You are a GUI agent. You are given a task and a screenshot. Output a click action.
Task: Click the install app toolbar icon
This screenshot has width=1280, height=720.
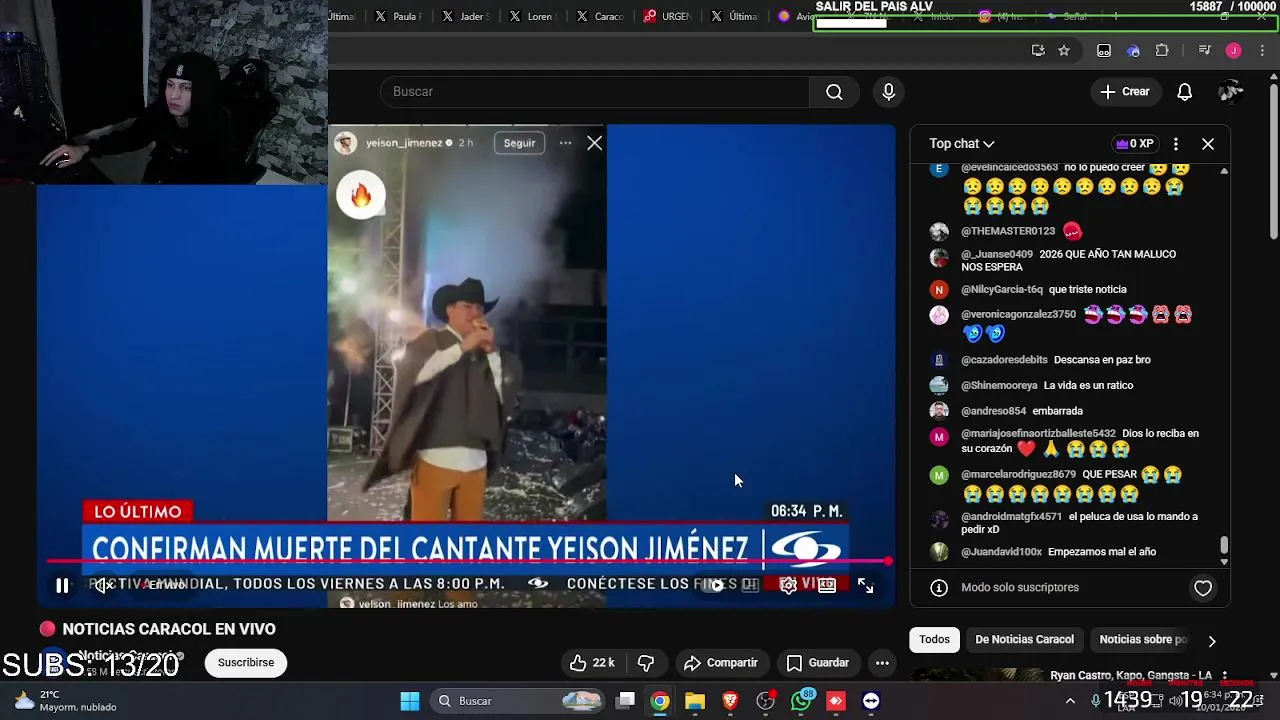1038,51
